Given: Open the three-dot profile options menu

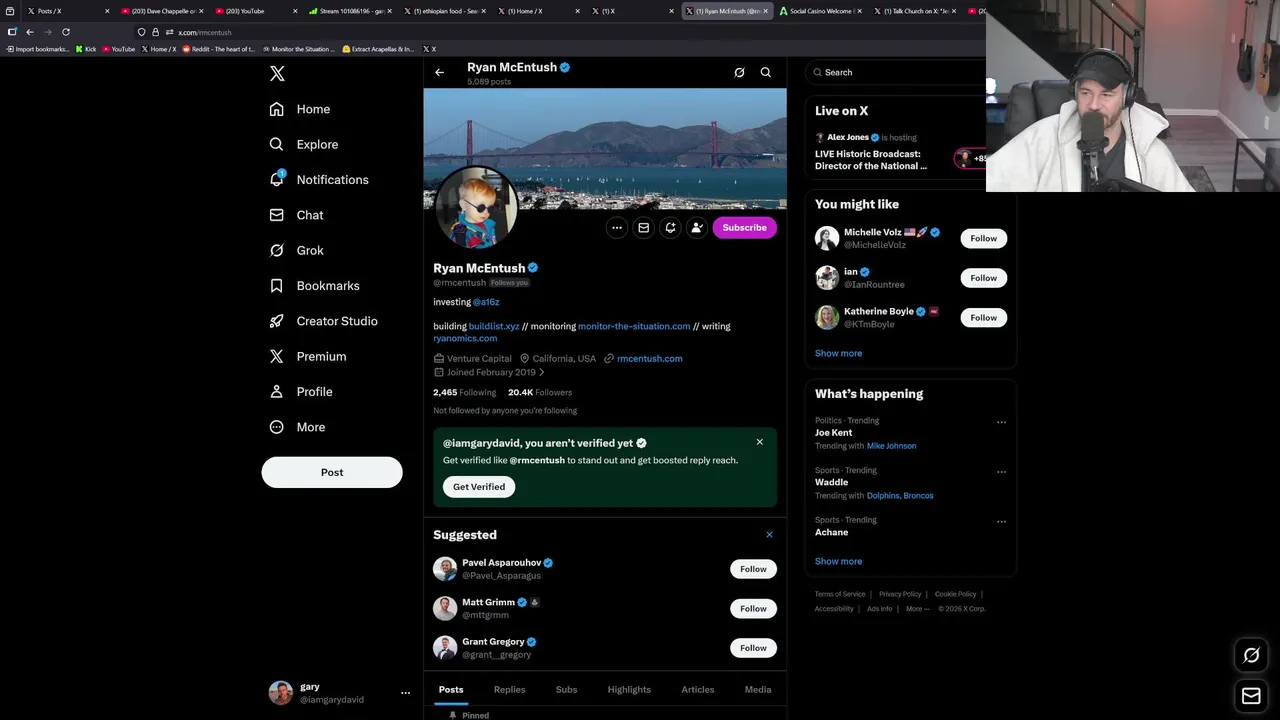Looking at the screenshot, I should pos(617,228).
